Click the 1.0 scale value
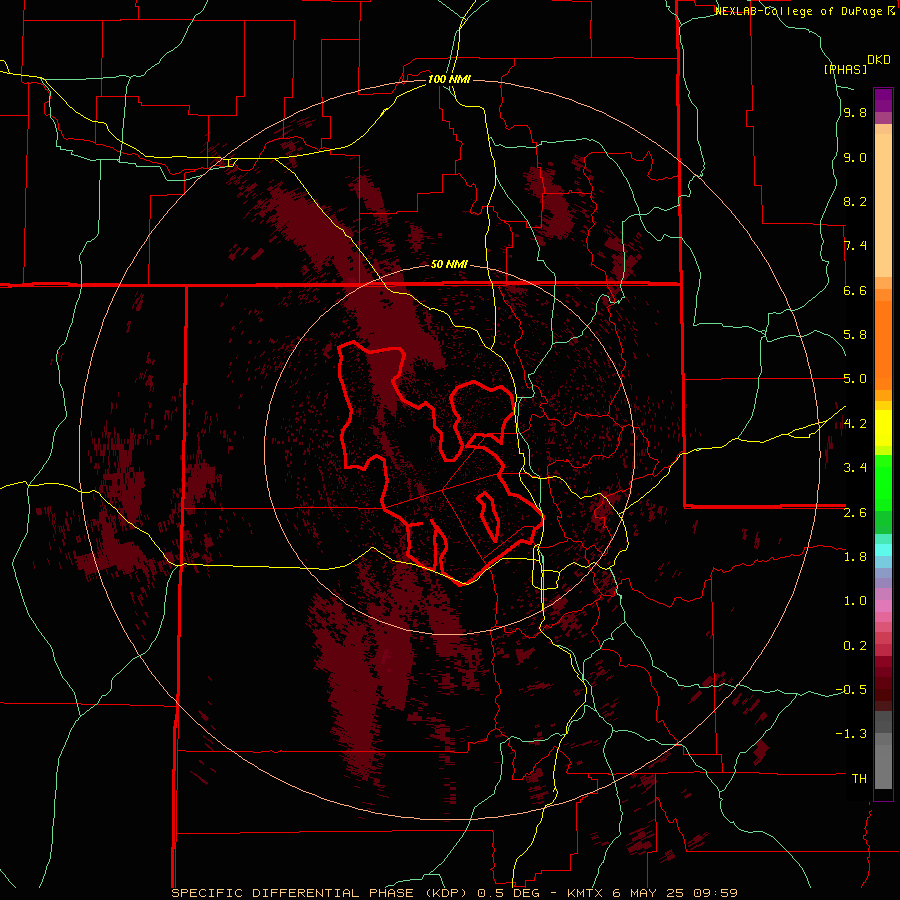Screen dimensions: 900x900 [855, 601]
